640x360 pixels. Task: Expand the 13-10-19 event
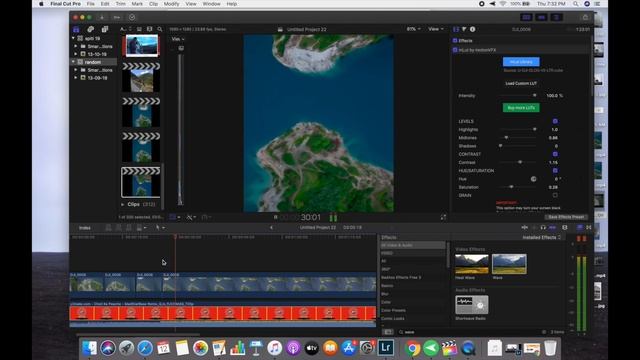pos(76,54)
